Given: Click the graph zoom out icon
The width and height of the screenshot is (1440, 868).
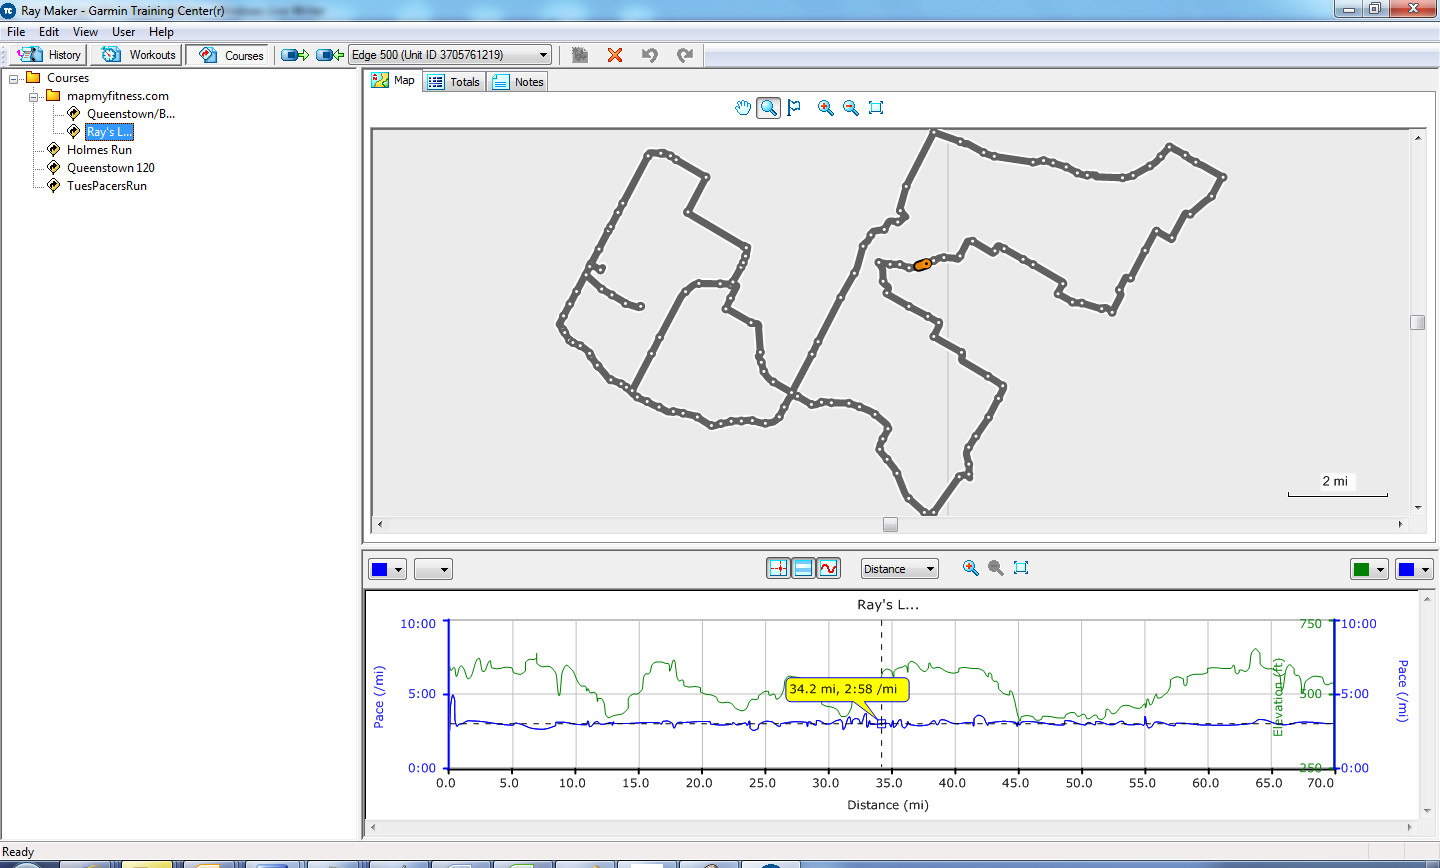Looking at the screenshot, I should [x=995, y=568].
